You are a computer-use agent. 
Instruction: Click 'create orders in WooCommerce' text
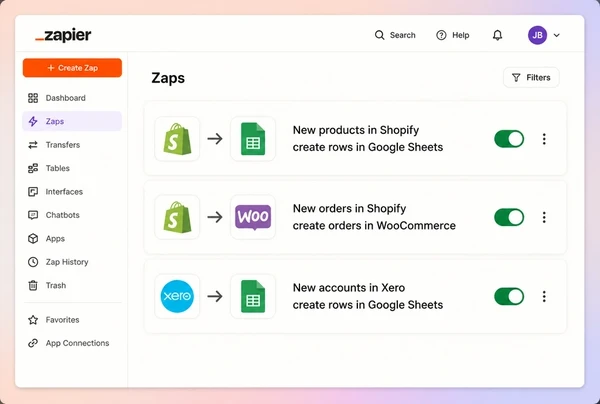tap(374, 226)
